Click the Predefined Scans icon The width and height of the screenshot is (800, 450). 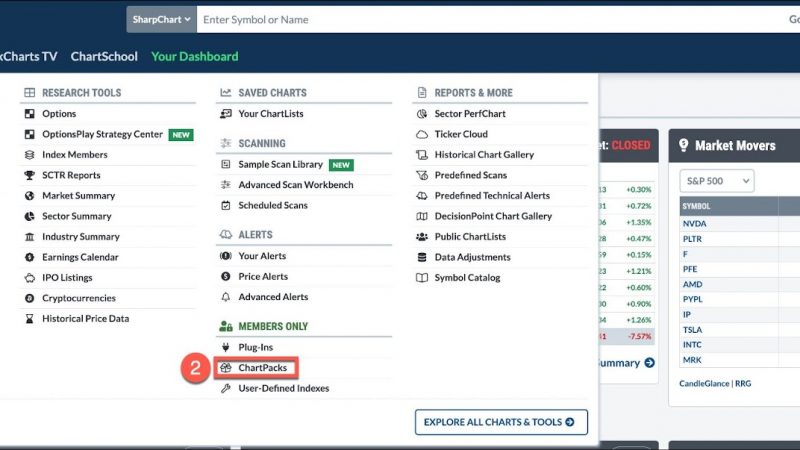click(x=422, y=175)
